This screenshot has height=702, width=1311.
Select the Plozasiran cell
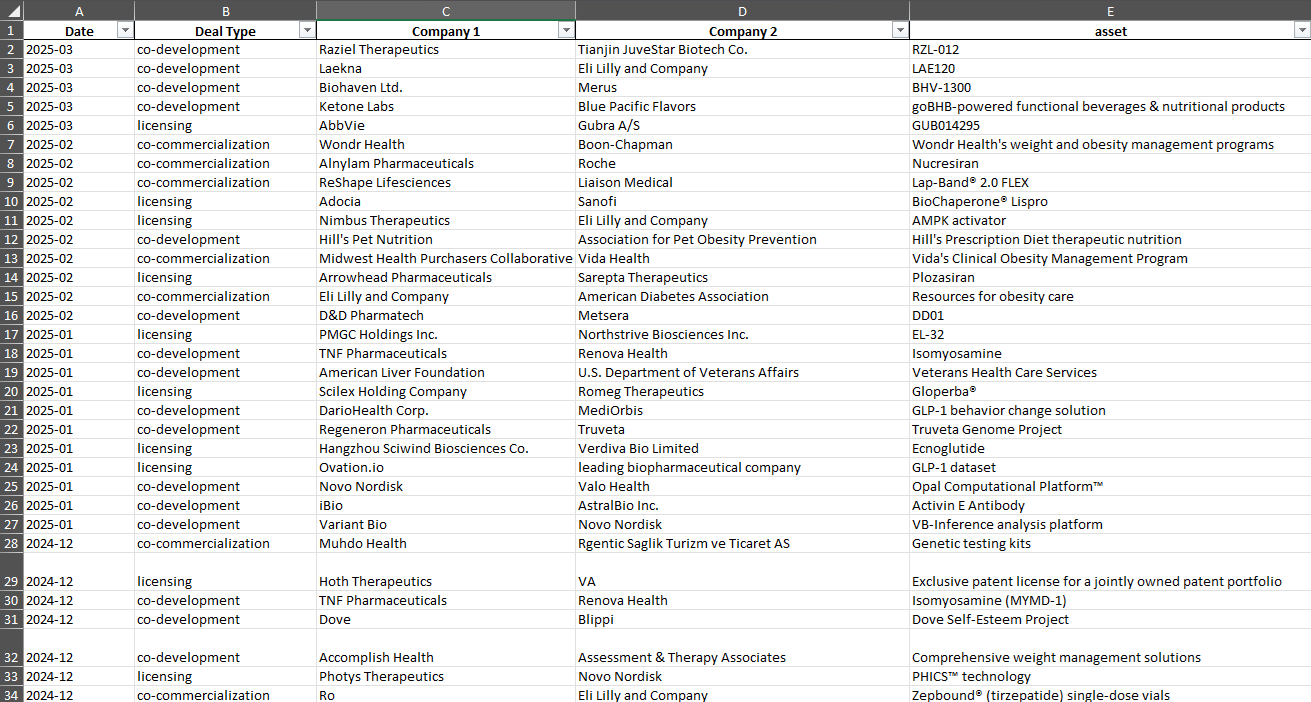pyautogui.click(x=1110, y=278)
